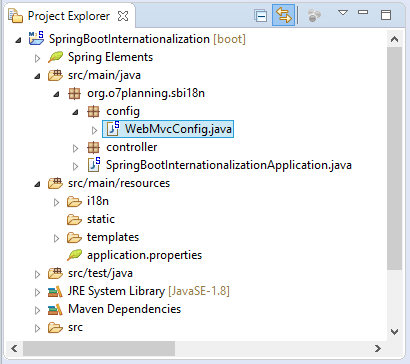The width and height of the screenshot is (410, 364).
Task: Expand the i18n folder arrow
Action: coord(57,202)
